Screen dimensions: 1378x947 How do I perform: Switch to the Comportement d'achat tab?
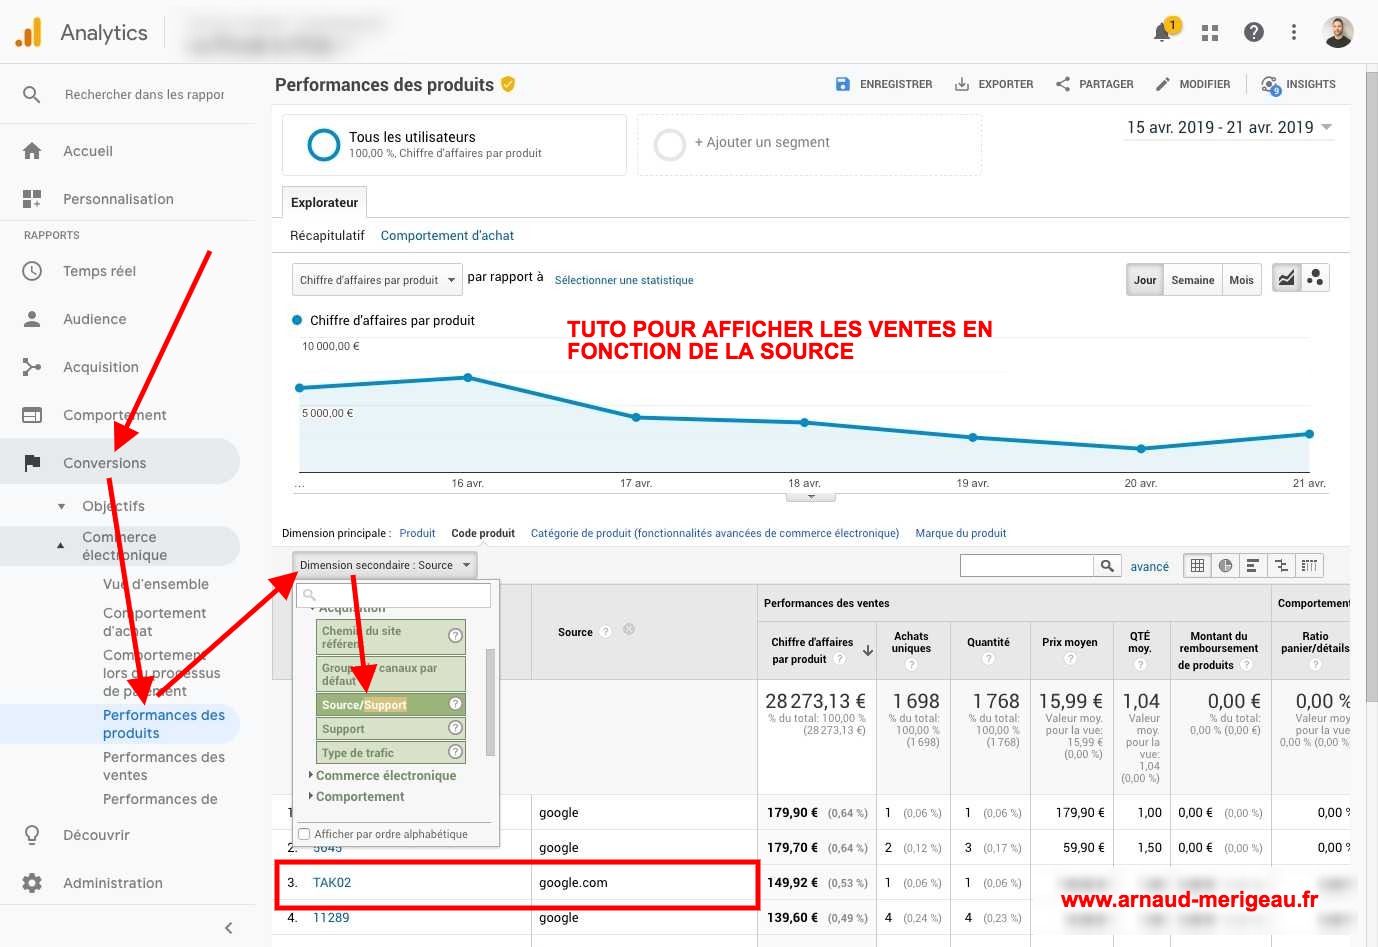pos(447,236)
